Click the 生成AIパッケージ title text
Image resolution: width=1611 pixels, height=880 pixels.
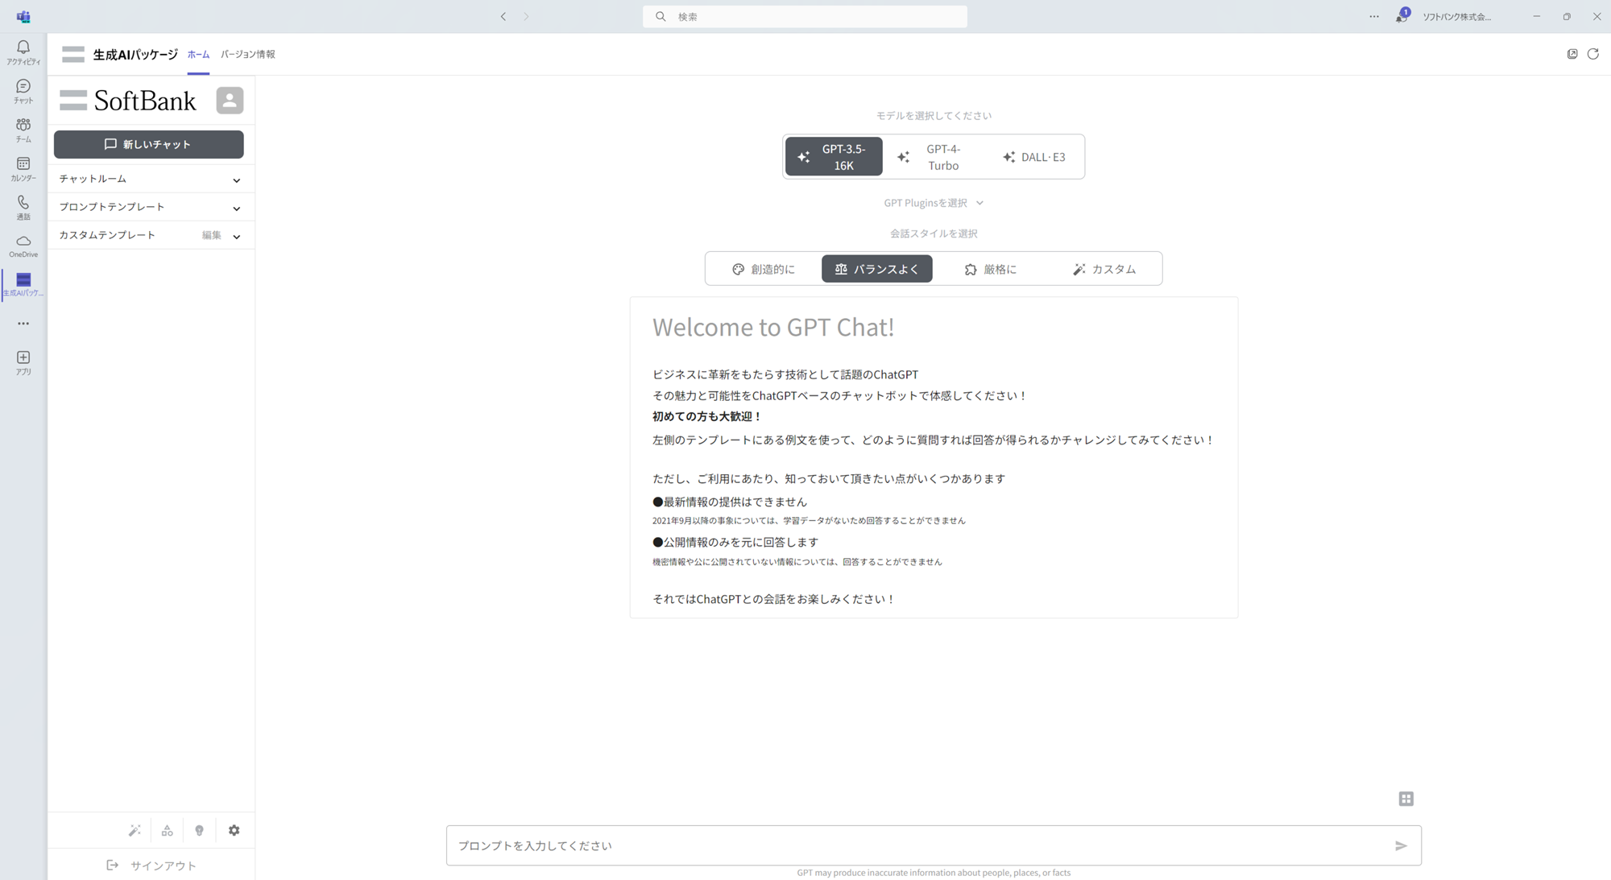pyautogui.click(x=135, y=54)
